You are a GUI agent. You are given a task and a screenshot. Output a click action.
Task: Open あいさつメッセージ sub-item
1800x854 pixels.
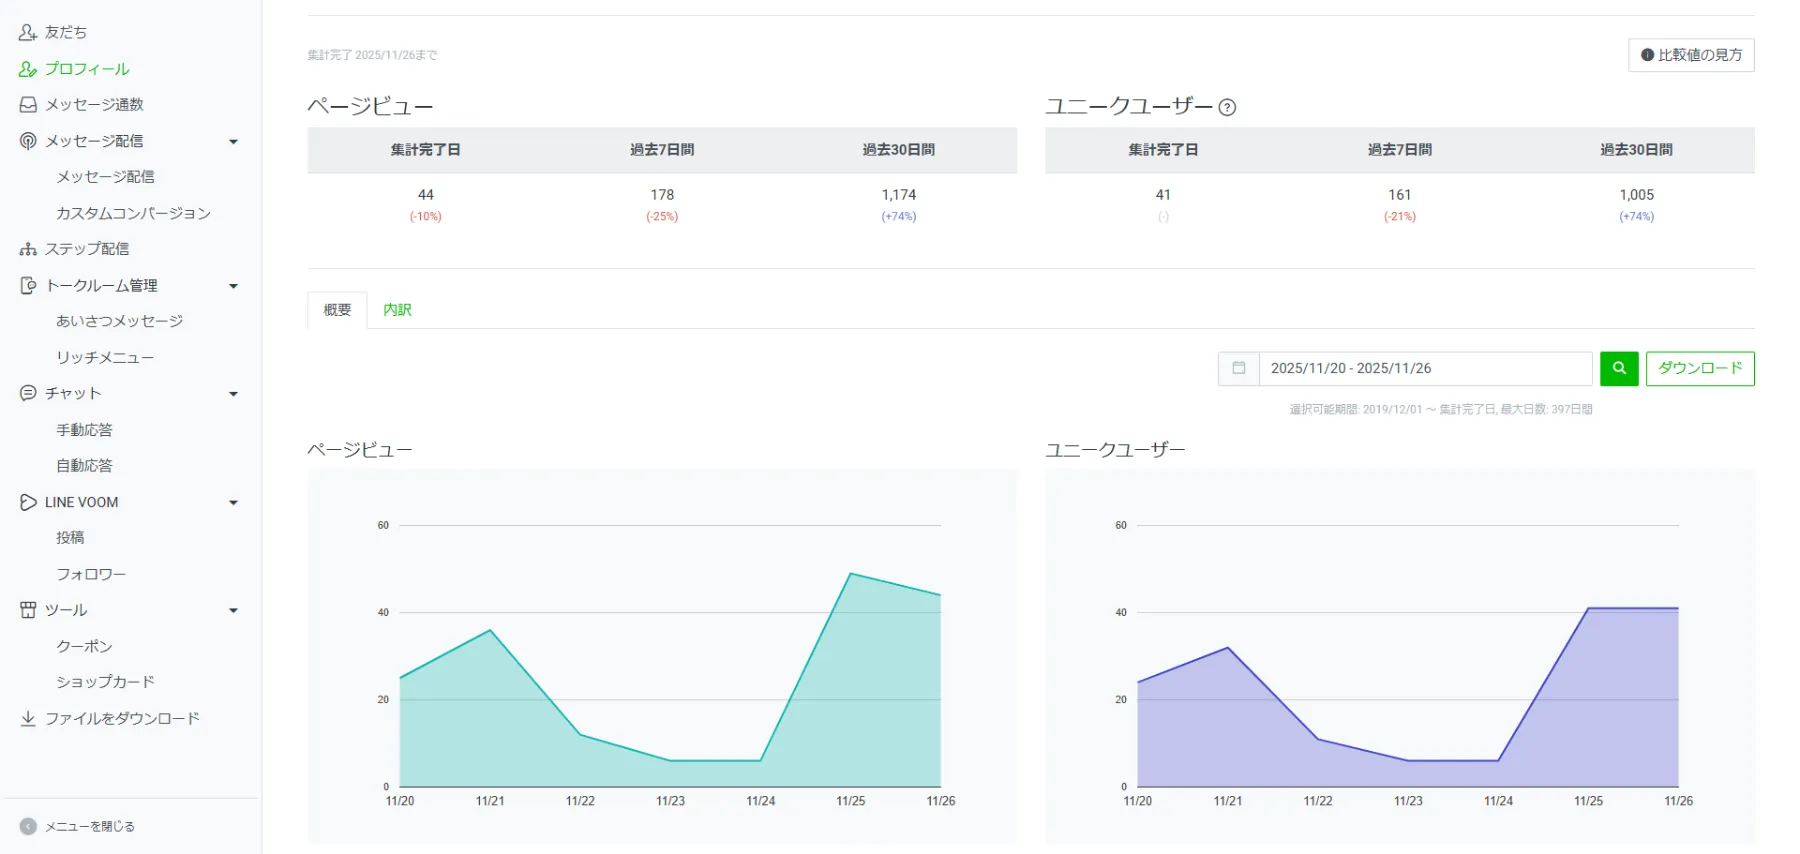click(119, 321)
